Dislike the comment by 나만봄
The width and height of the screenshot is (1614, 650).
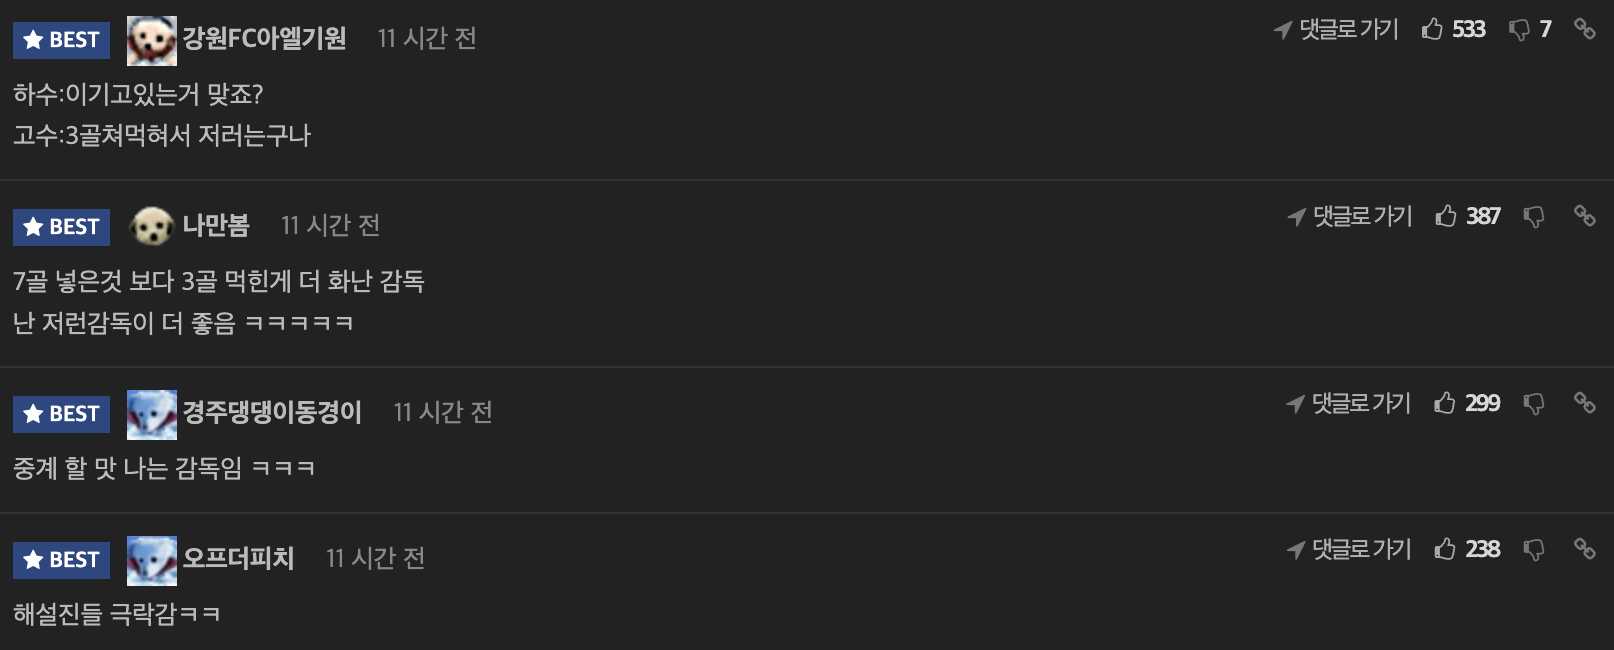pos(1533,217)
